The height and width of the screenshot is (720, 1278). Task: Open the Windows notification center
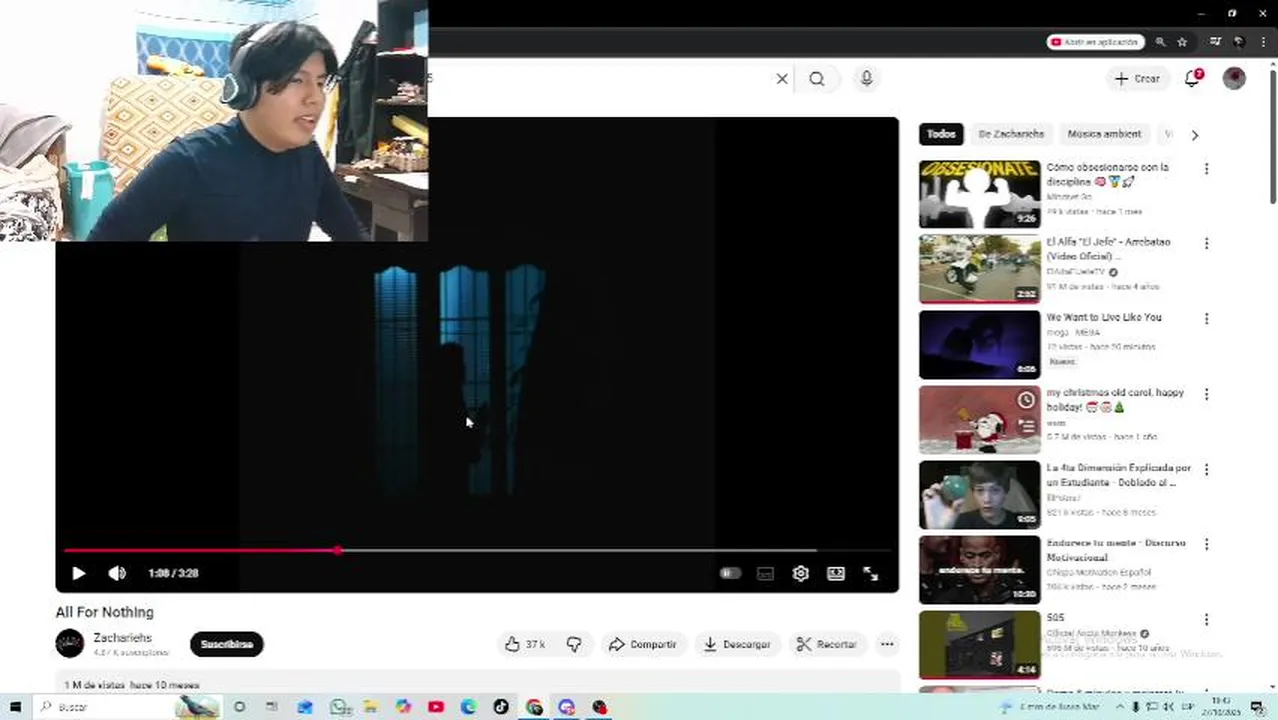1257,707
